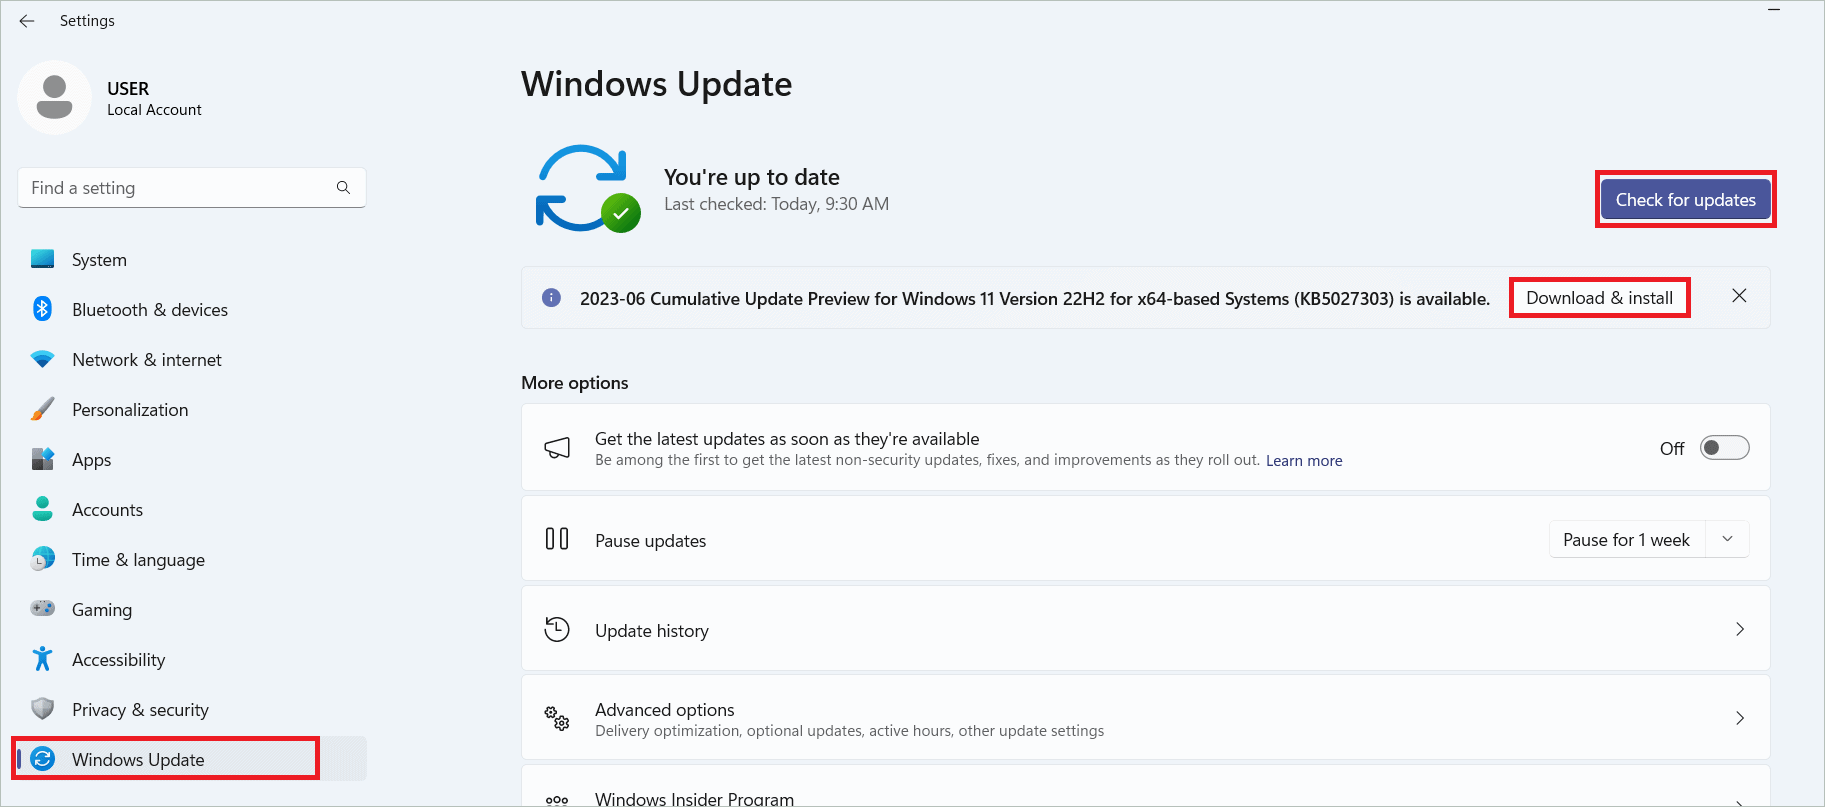Open Update history text row
This screenshot has height=807, width=1825.
[1146, 629]
